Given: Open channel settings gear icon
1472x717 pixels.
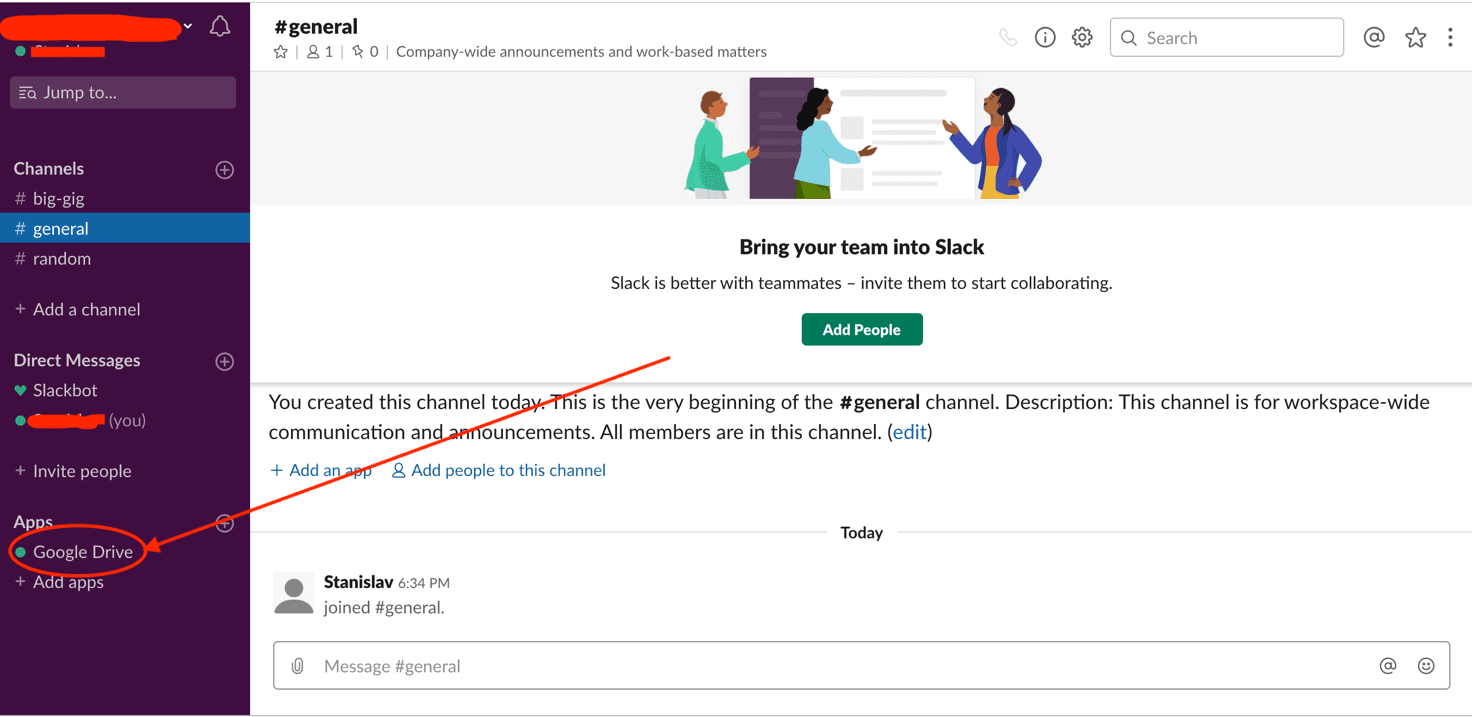Looking at the screenshot, I should coord(1082,38).
